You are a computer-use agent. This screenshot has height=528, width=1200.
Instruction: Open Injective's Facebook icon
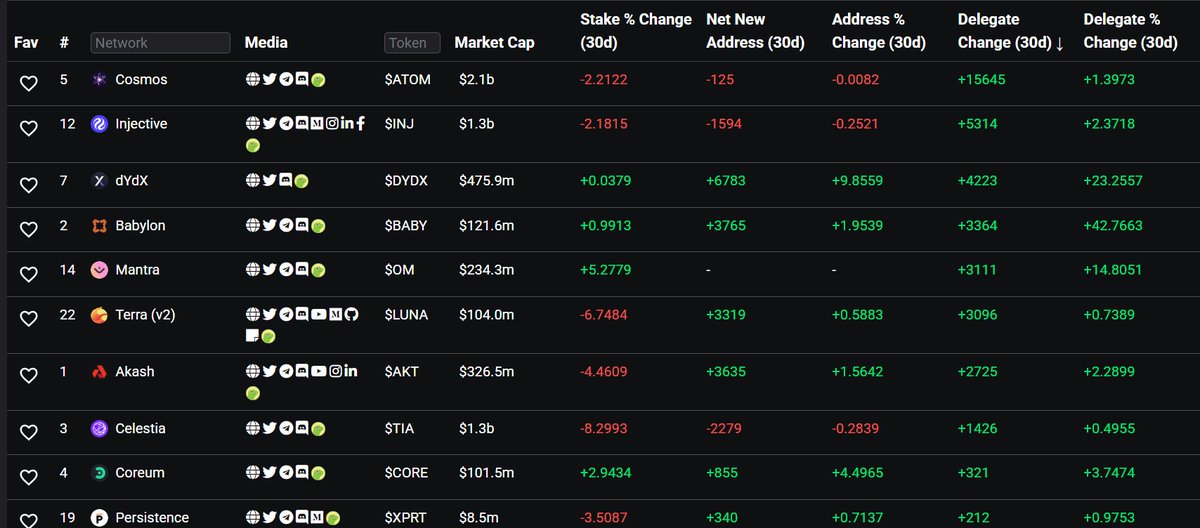click(x=360, y=124)
